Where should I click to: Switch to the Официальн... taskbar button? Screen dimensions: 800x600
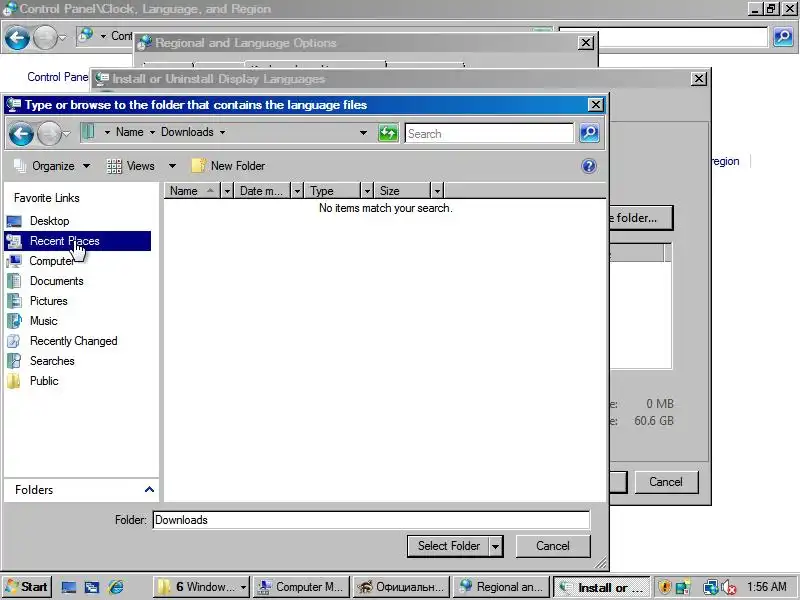402,587
